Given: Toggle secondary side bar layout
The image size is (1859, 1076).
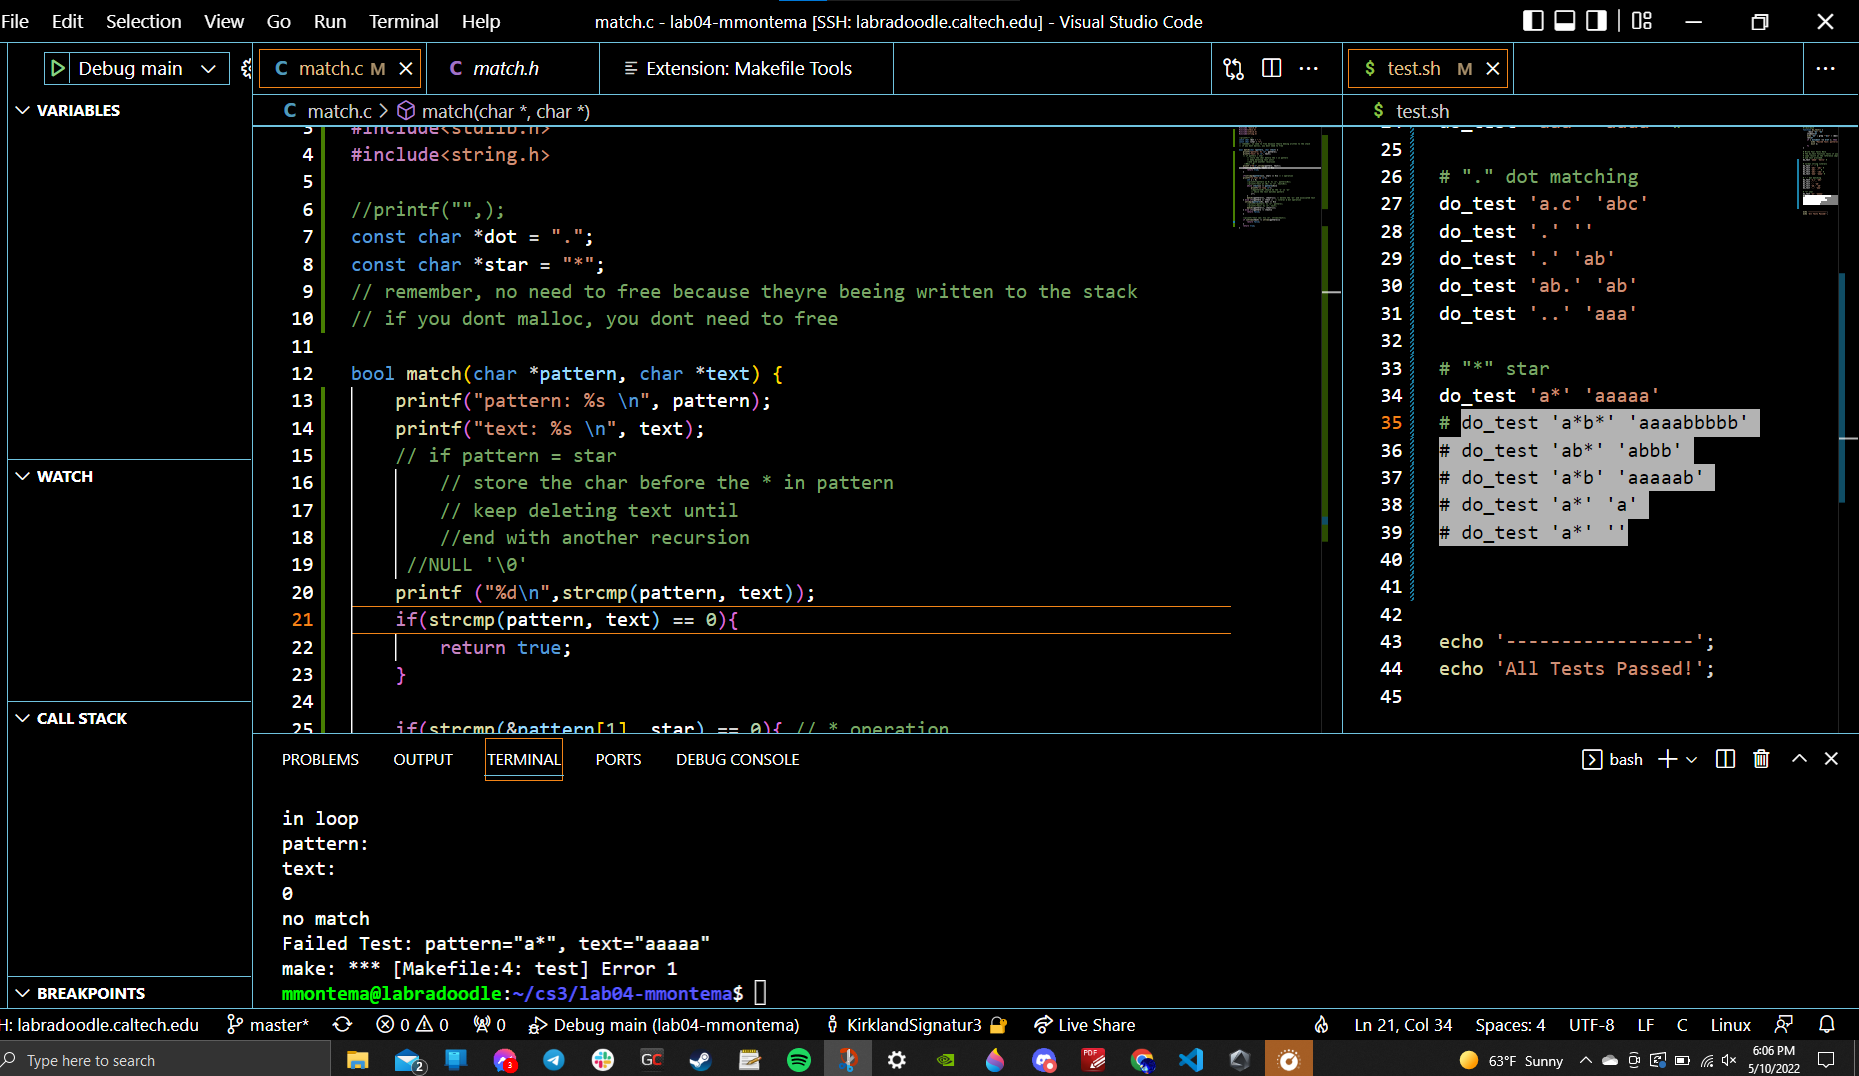Looking at the screenshot, I should 1596,21.
